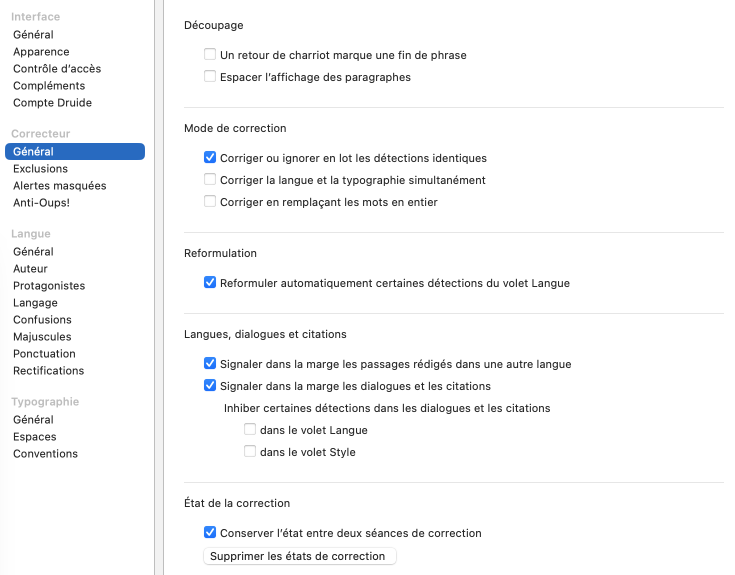735x575 pixels.
Task: Disable 'Reformuler automatiquement certaines détections' checkbox
Action: [x=210, y=283]
